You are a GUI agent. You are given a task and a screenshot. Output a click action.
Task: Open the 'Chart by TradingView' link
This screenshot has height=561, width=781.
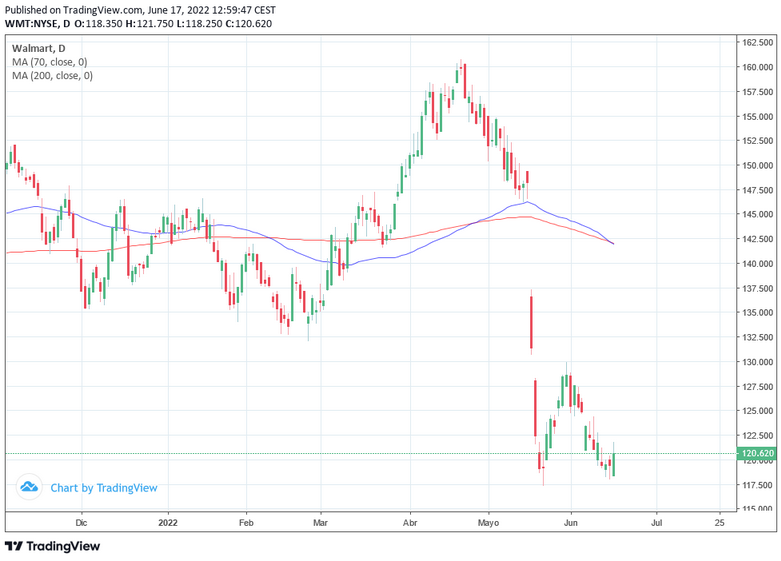104,488
